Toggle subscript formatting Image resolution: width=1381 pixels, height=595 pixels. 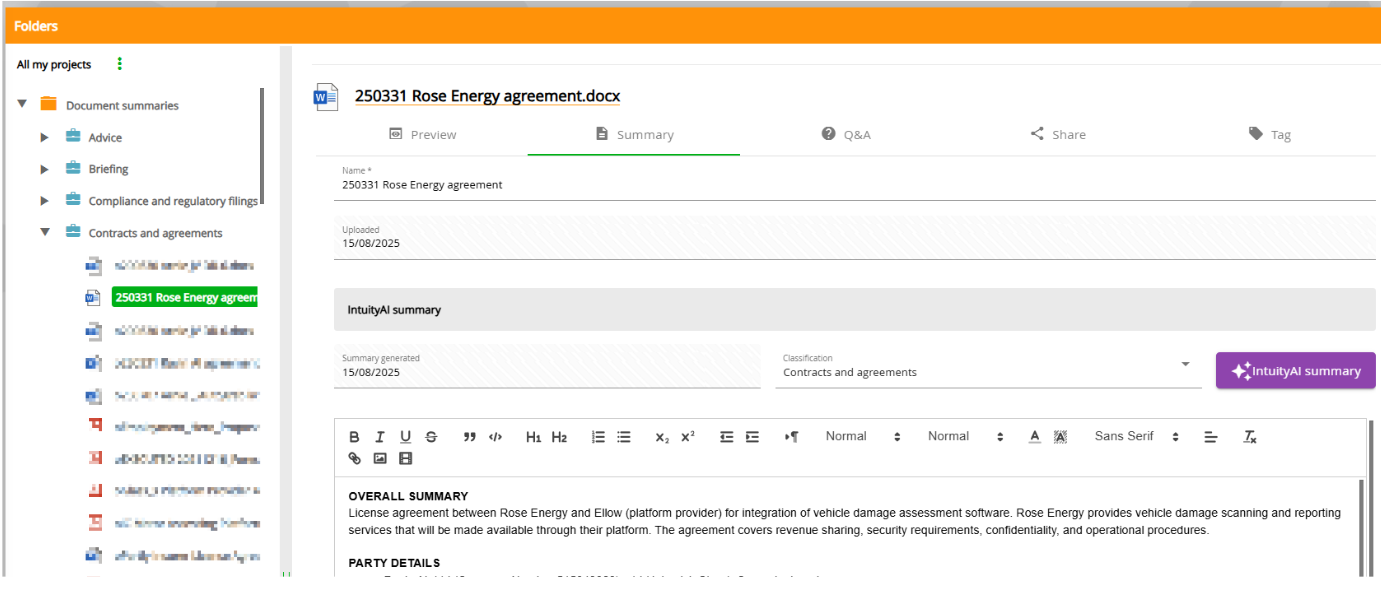click(662, 437)
